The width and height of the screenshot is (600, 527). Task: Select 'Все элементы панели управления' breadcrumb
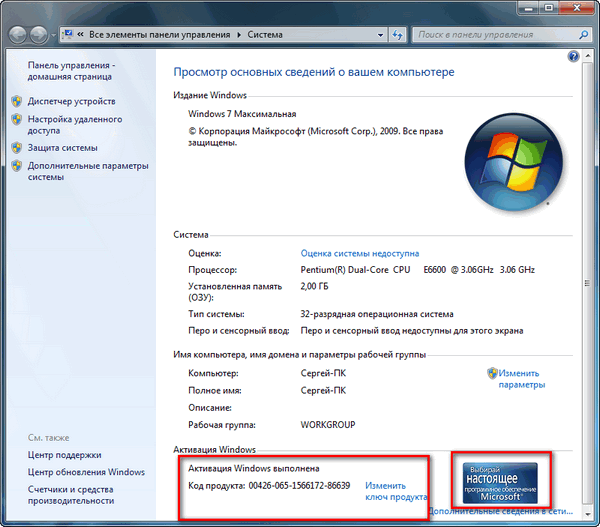coord(160,35)
